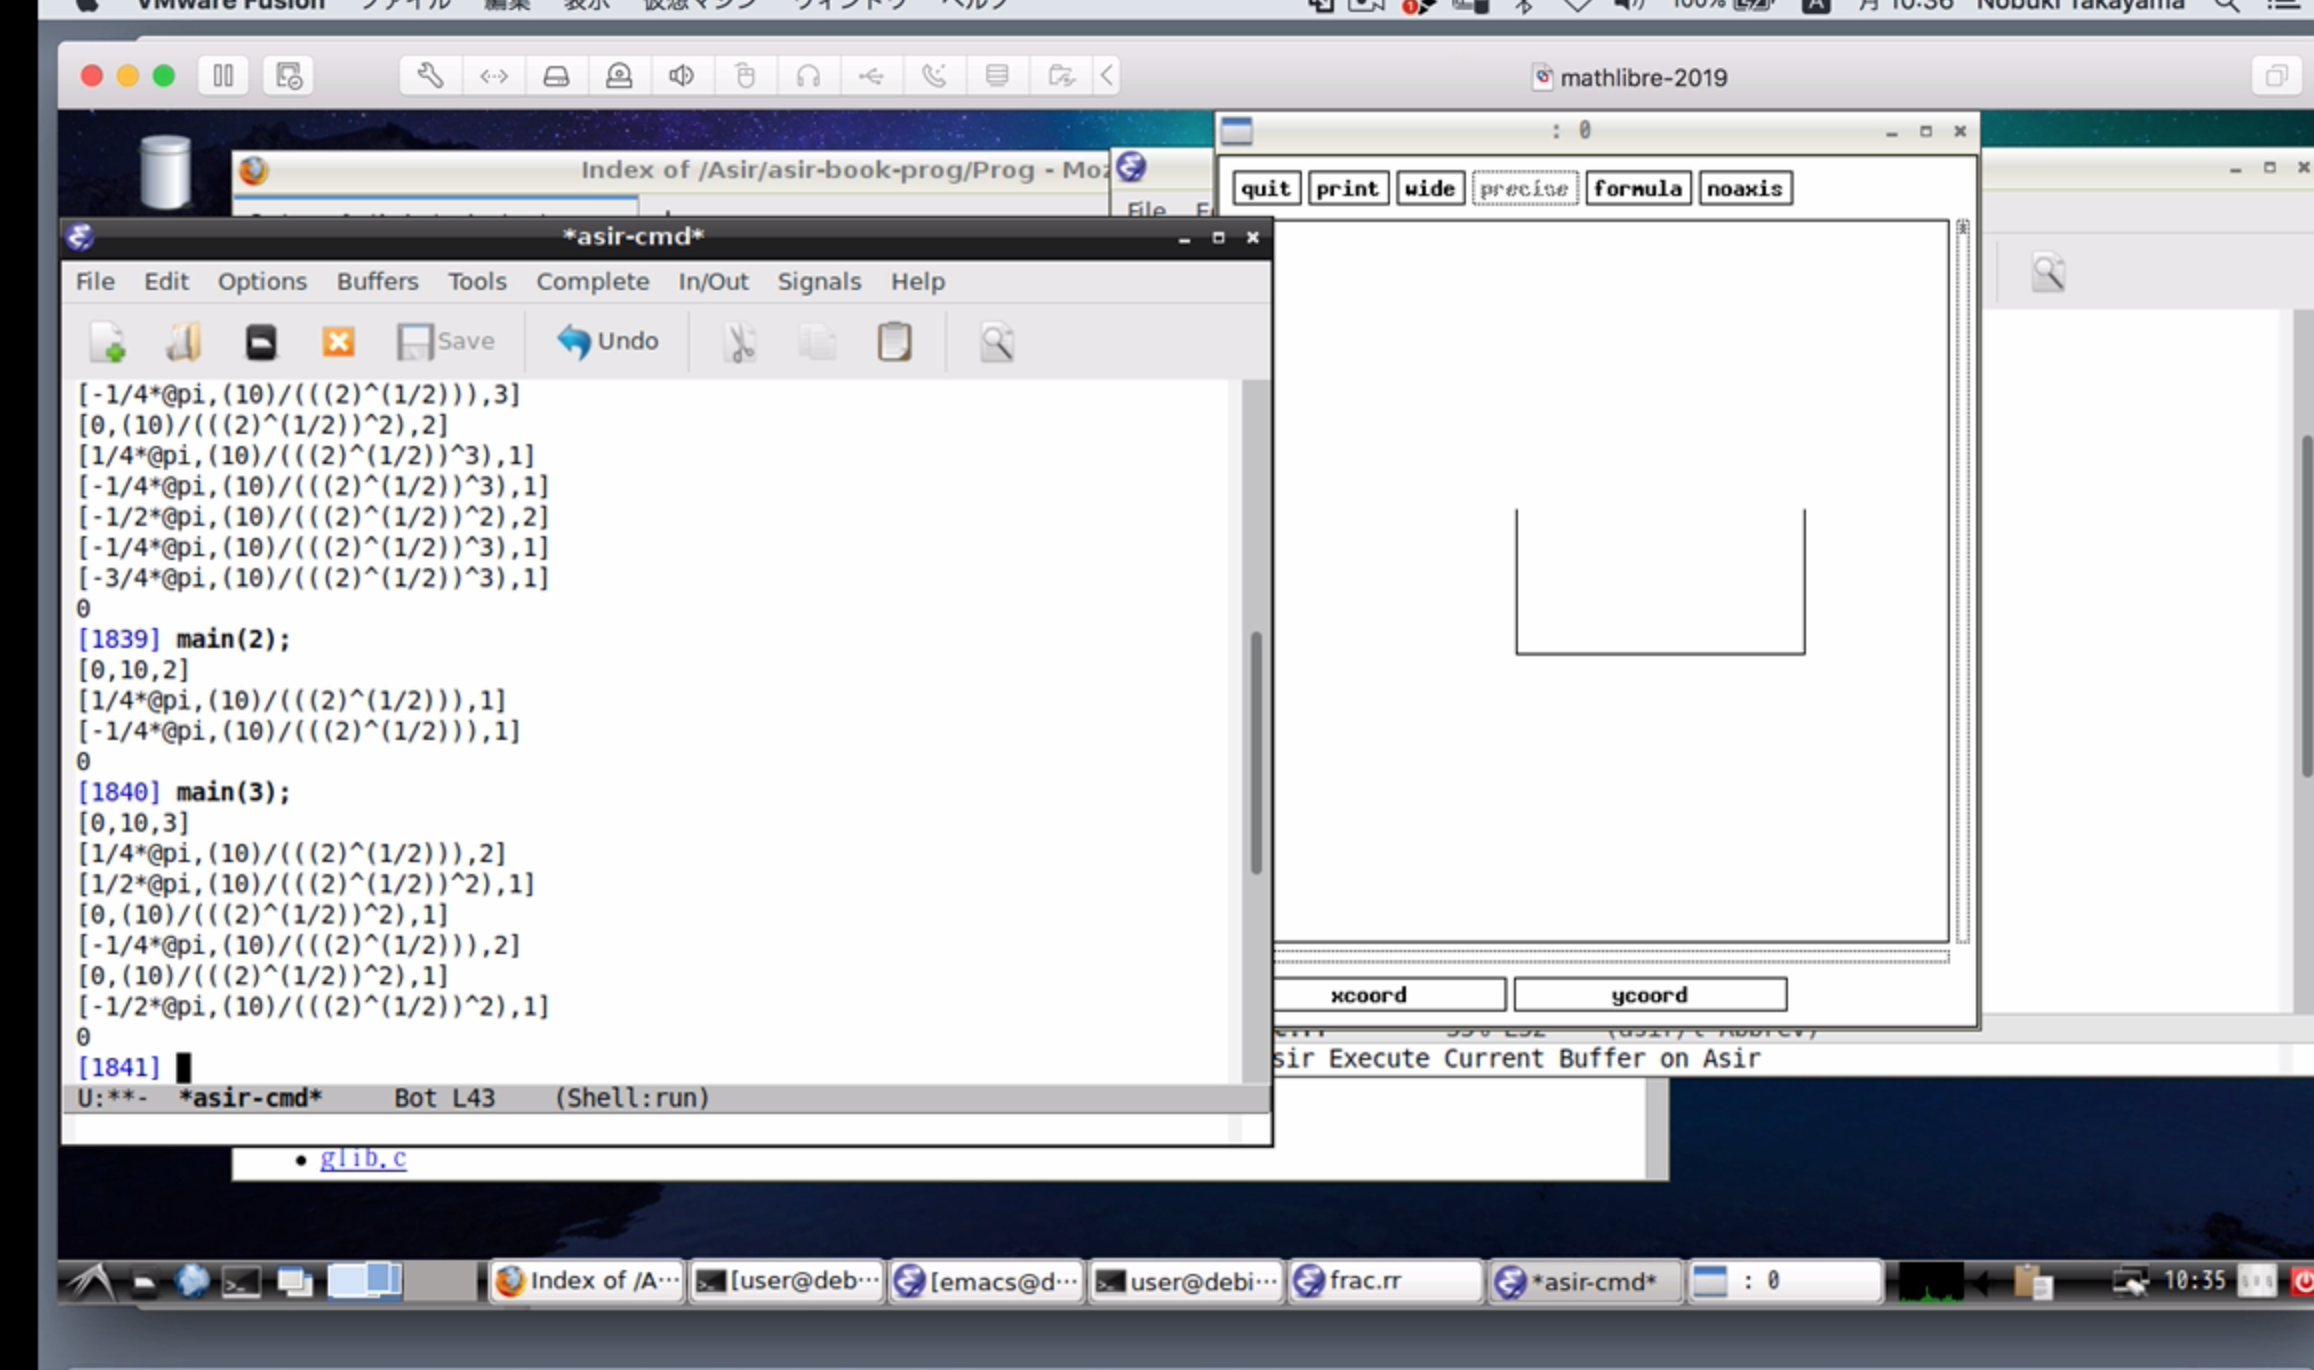Click the copy icon in Emacs toolbar

[x=818, y=342]
